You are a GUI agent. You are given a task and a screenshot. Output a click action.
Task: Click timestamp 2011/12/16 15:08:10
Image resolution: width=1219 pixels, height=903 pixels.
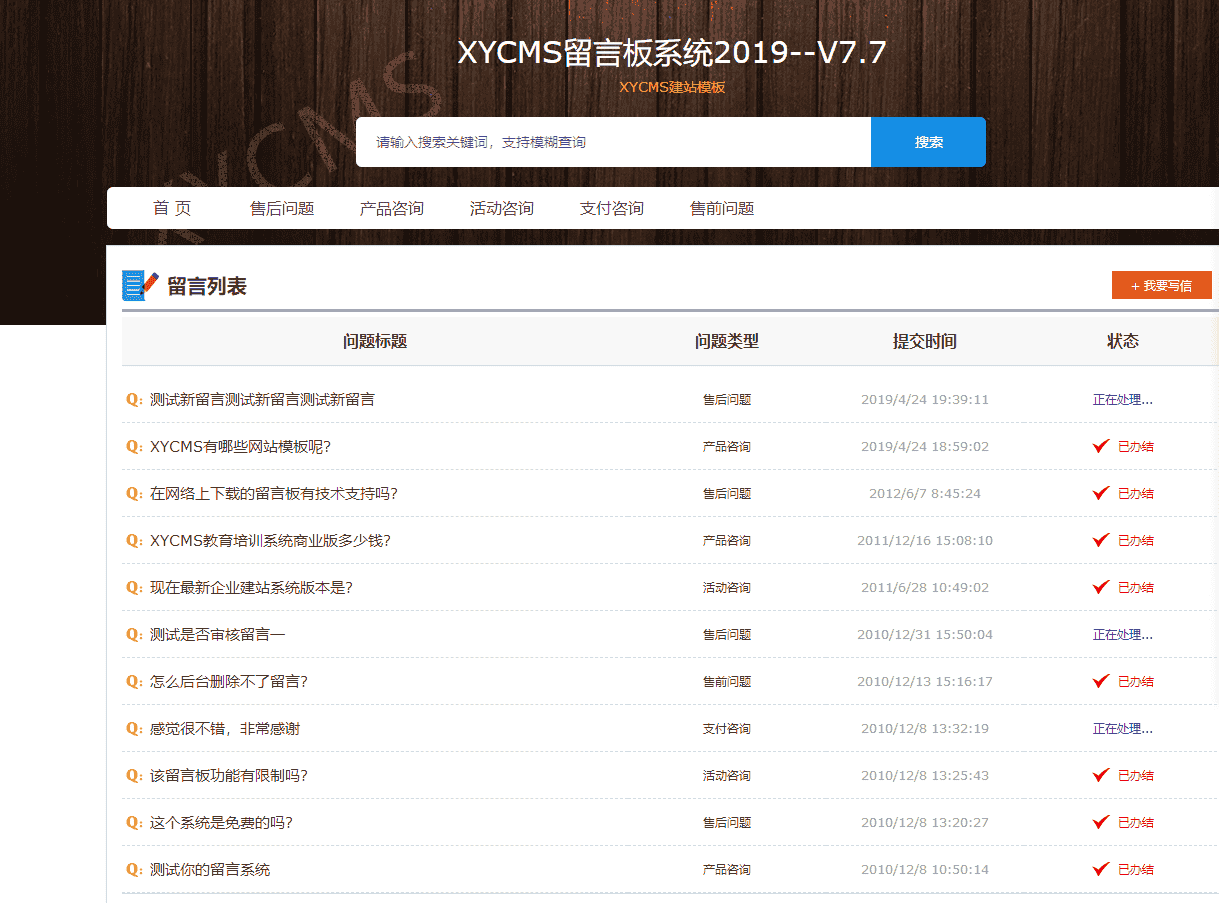925,541
